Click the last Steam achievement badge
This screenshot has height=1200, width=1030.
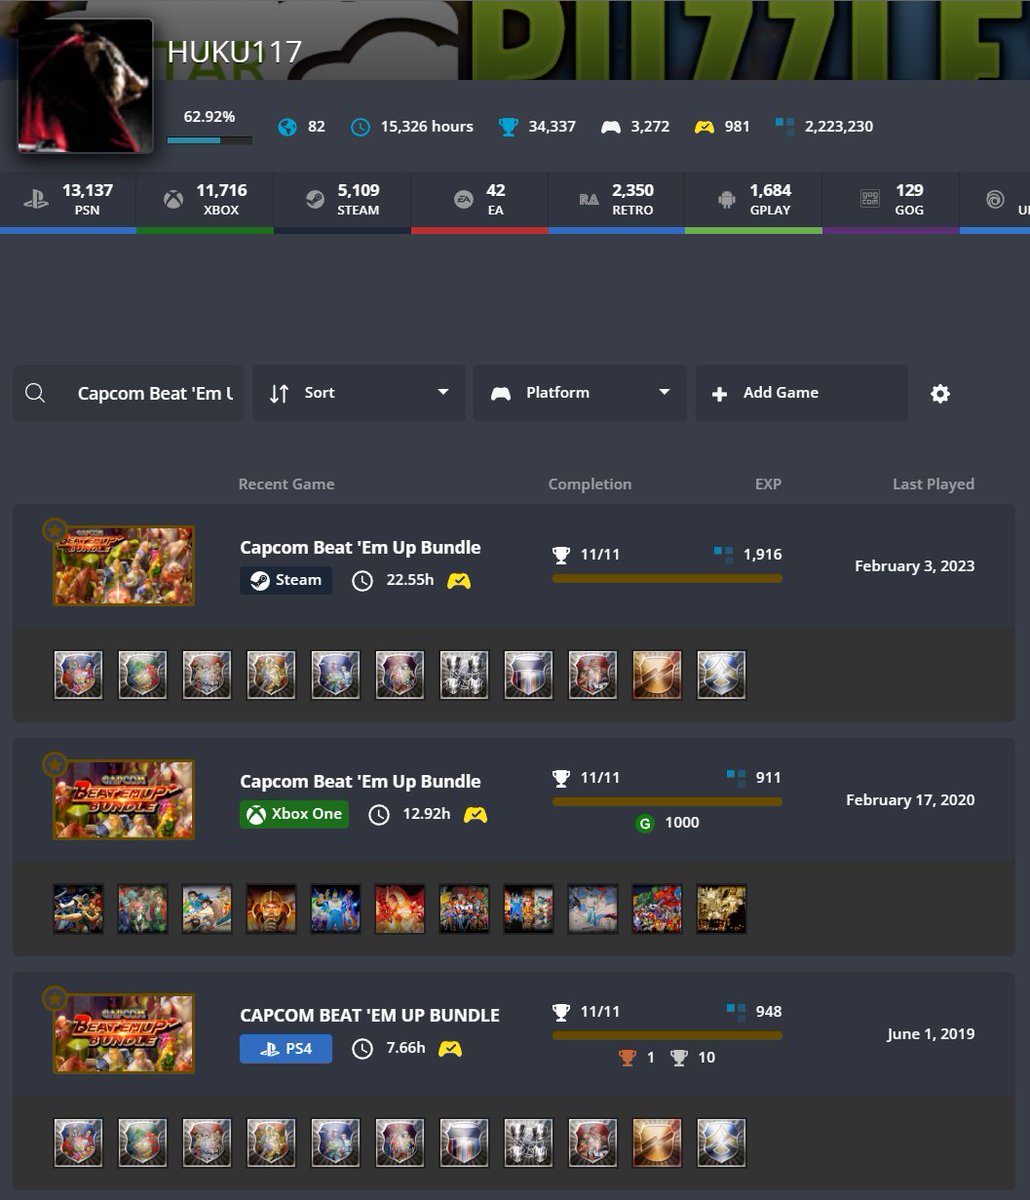pyautogui.click(x=721, y=675)
